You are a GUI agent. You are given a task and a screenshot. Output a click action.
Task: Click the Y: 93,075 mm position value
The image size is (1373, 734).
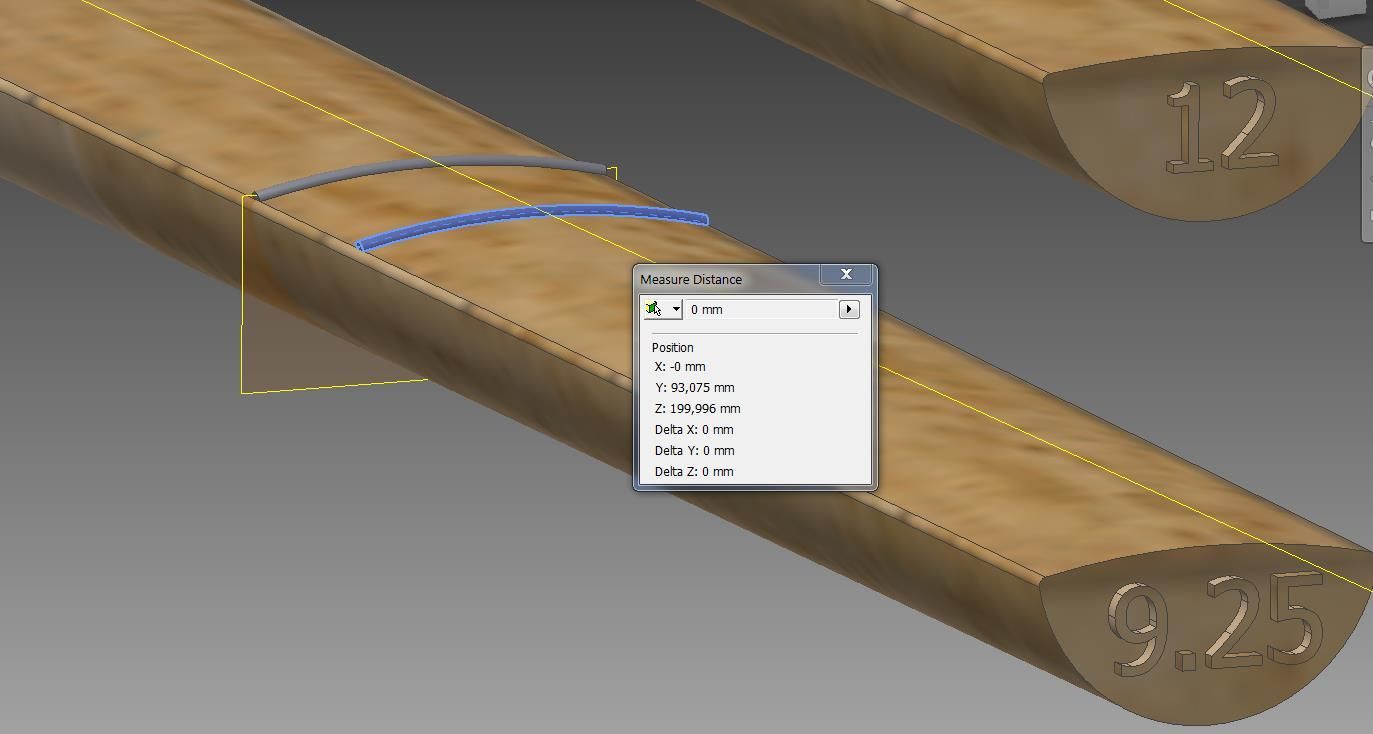(695, 387)
